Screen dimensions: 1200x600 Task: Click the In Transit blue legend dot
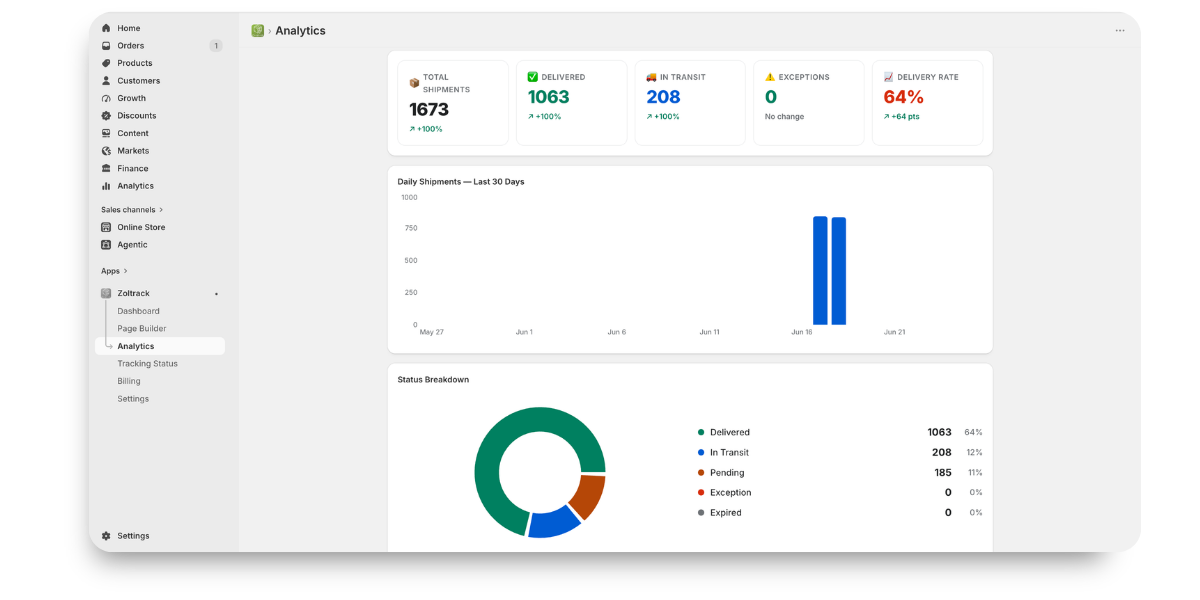[701, 452]
